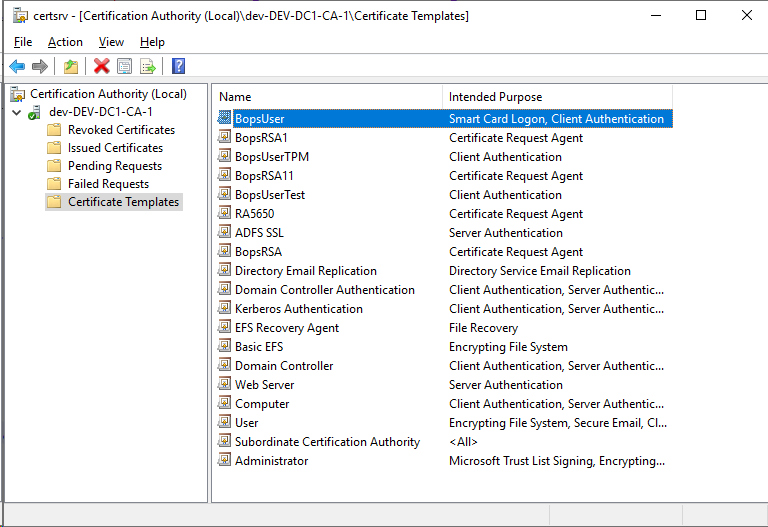Select the Subordinate Certification Authority template

tap(327, 442)
